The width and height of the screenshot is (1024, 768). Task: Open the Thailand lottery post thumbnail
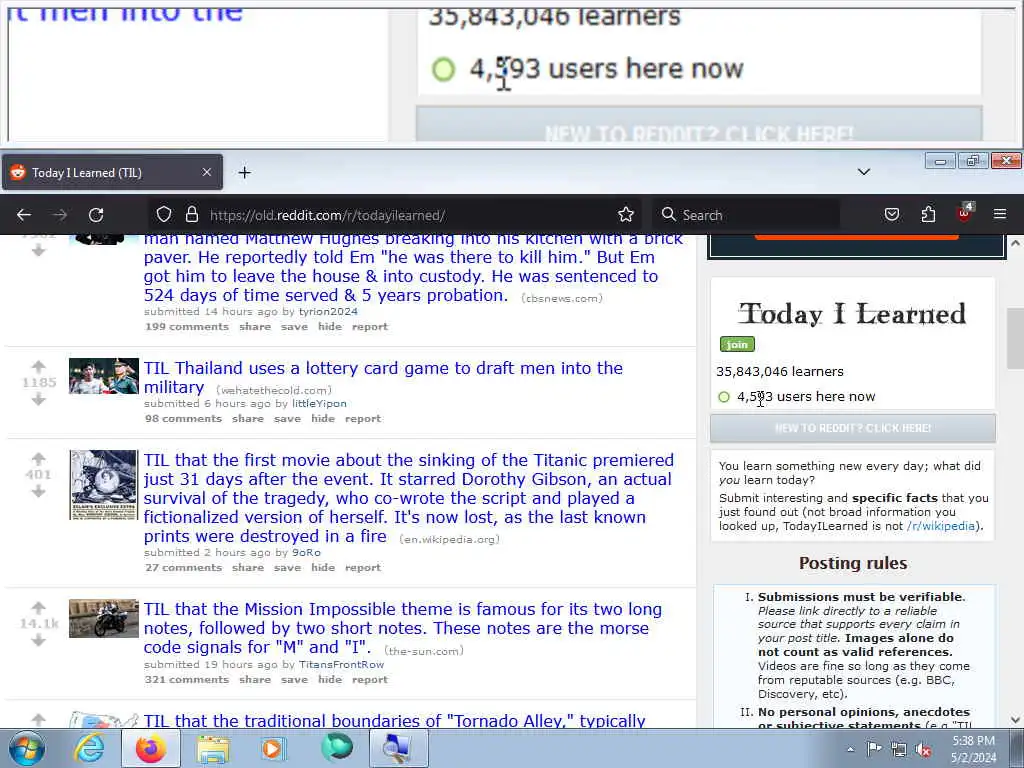104,376
